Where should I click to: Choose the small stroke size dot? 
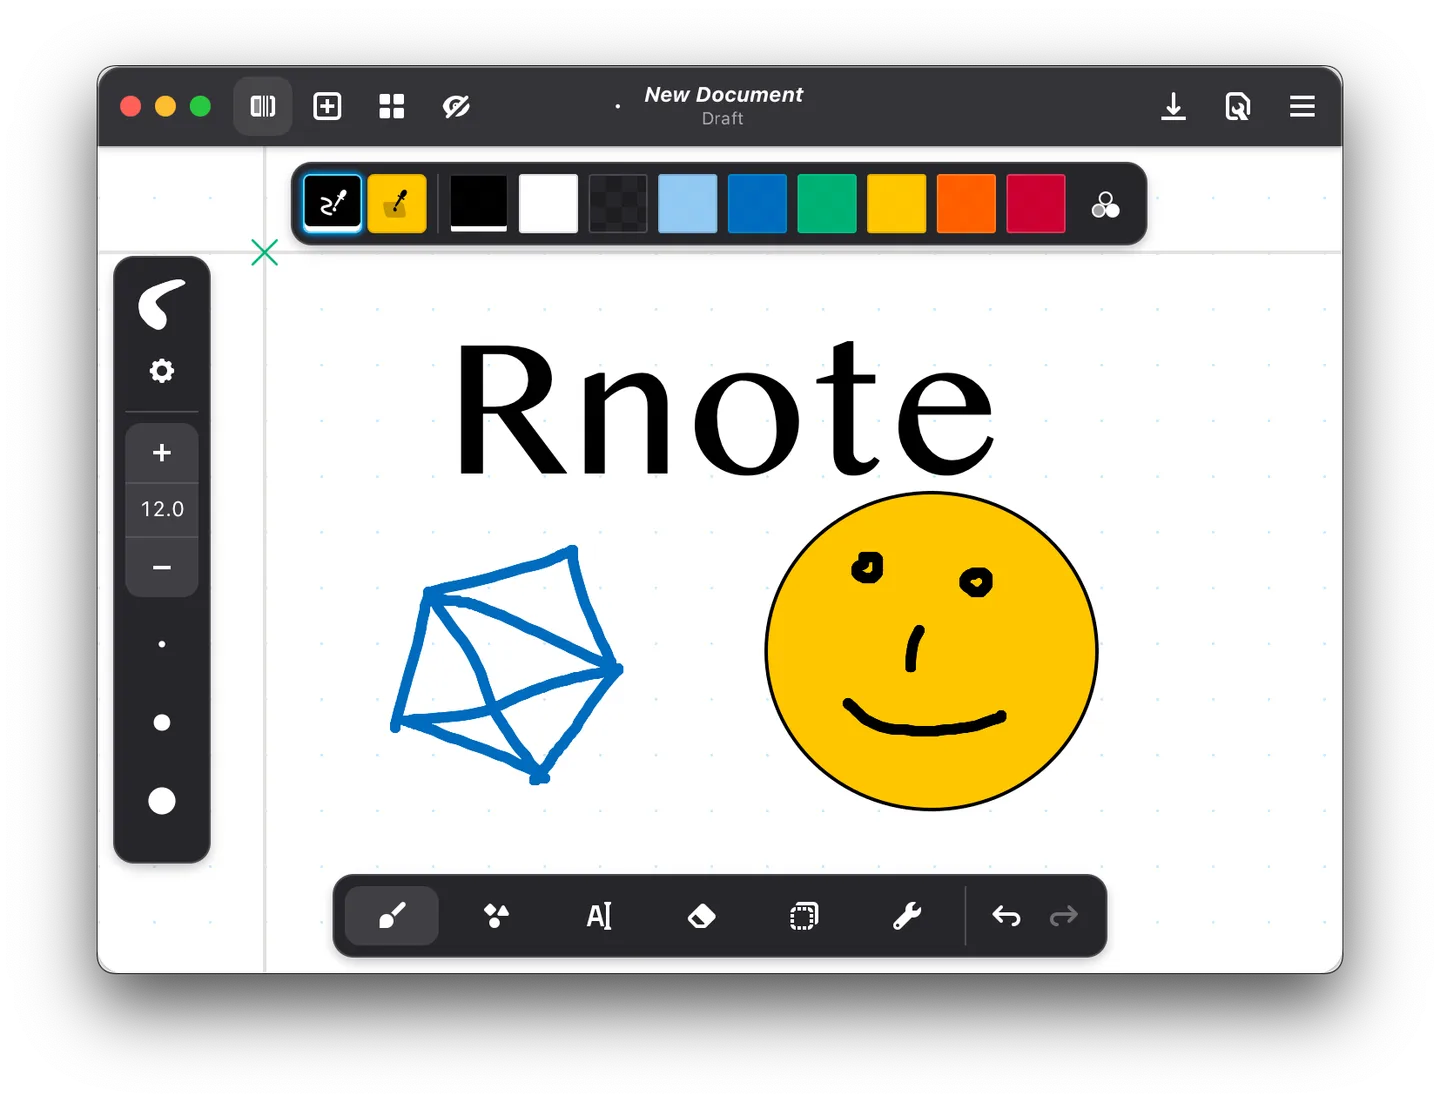pos(162,644)
